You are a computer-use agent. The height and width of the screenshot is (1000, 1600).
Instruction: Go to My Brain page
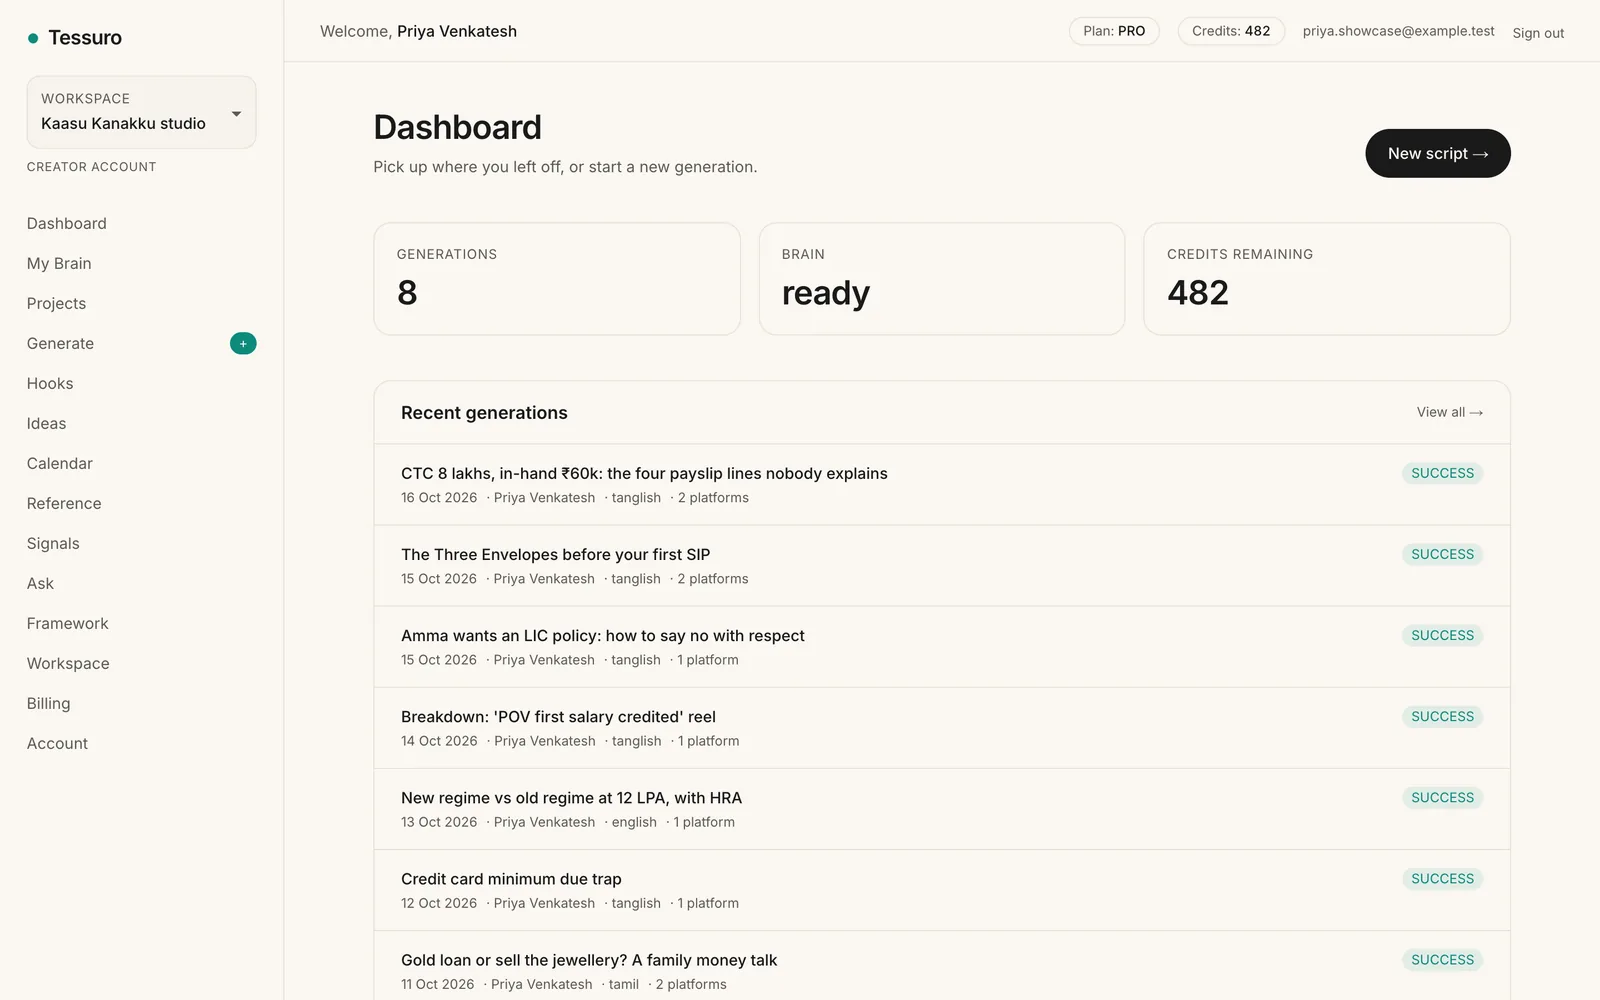[59, 263]
